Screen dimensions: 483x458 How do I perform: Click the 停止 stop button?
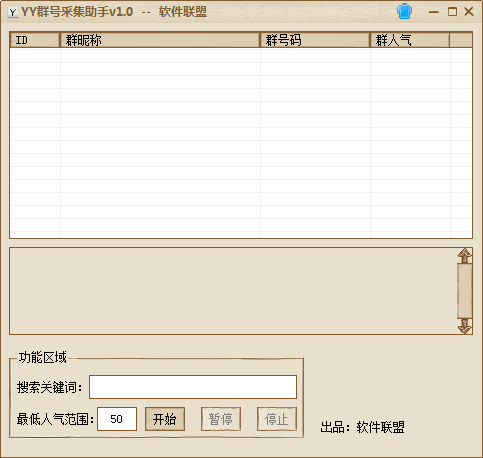click(x=277, y=419)
